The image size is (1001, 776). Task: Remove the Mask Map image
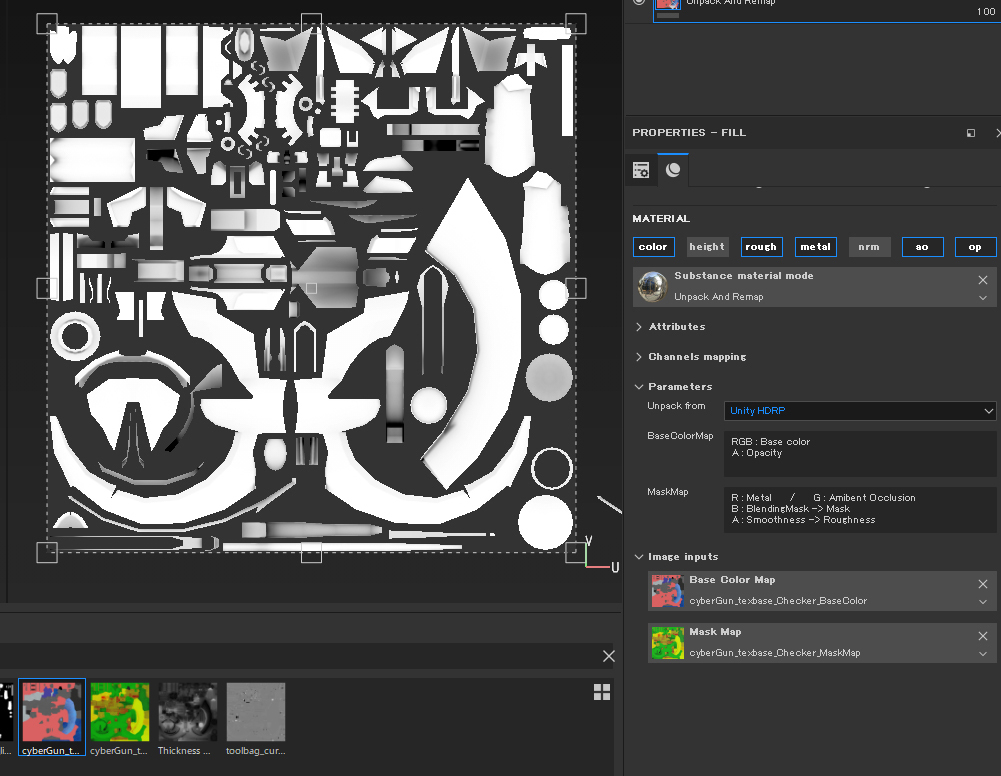click(983, 636)
